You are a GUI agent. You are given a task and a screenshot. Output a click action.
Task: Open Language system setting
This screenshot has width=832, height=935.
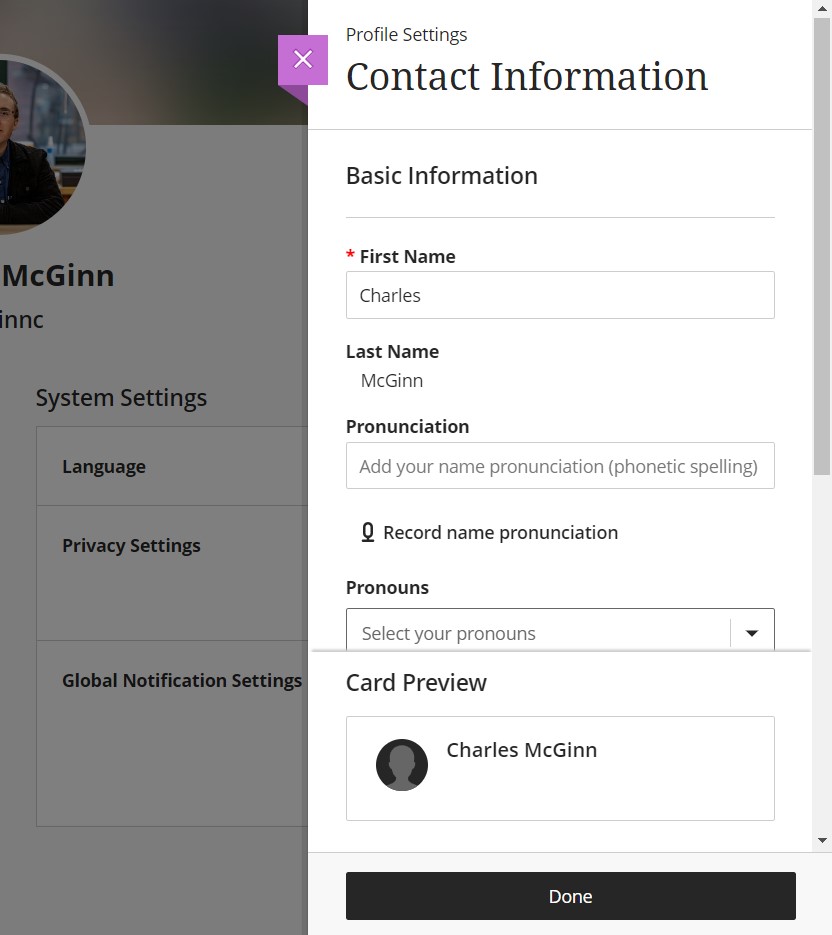tap(172, 466)
